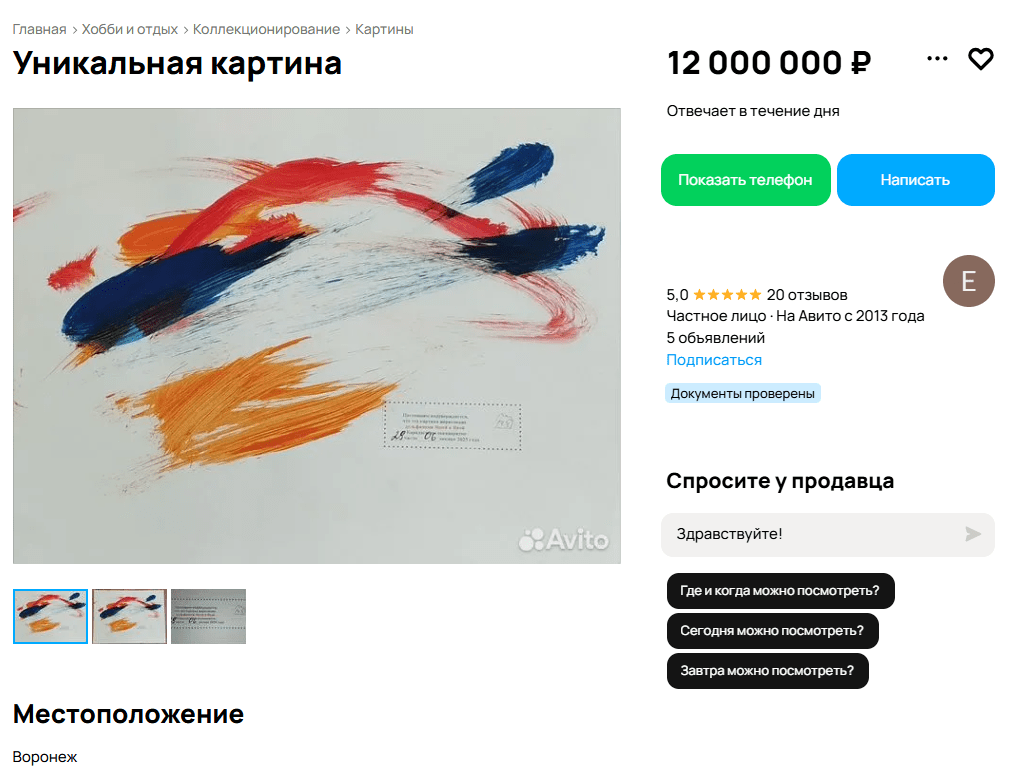Choose 'Завтра можно посмотреть?' quick question
Viewport: 1030px width, 768px height.
tap(767, 671)
